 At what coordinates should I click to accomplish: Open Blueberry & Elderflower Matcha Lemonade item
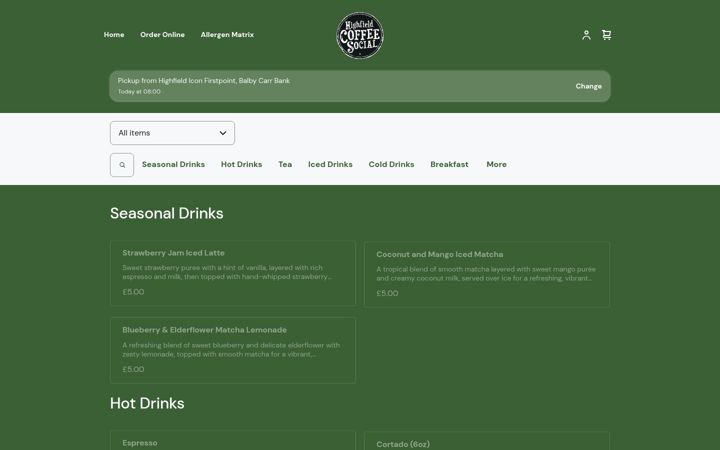233,350
